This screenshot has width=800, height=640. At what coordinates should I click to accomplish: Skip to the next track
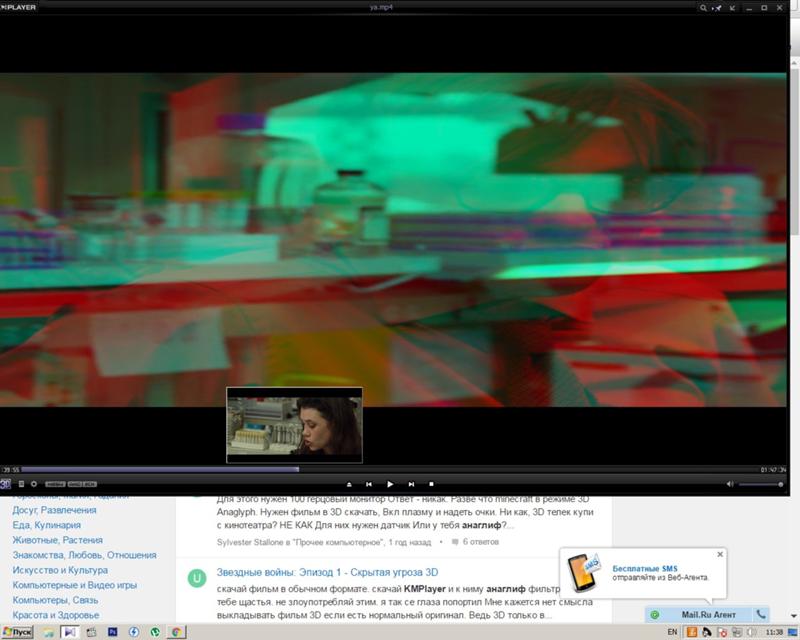[410, 484]
